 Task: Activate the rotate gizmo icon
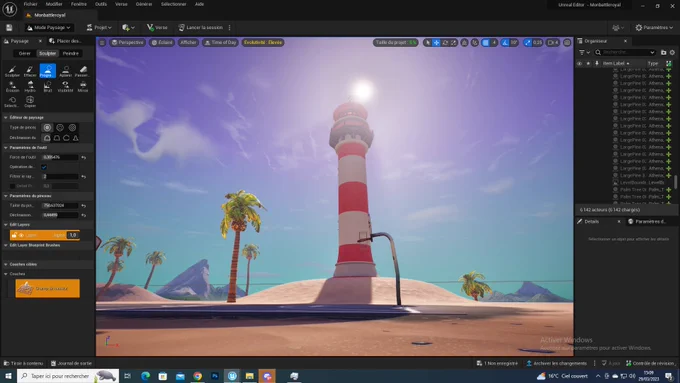pos(445,43)
